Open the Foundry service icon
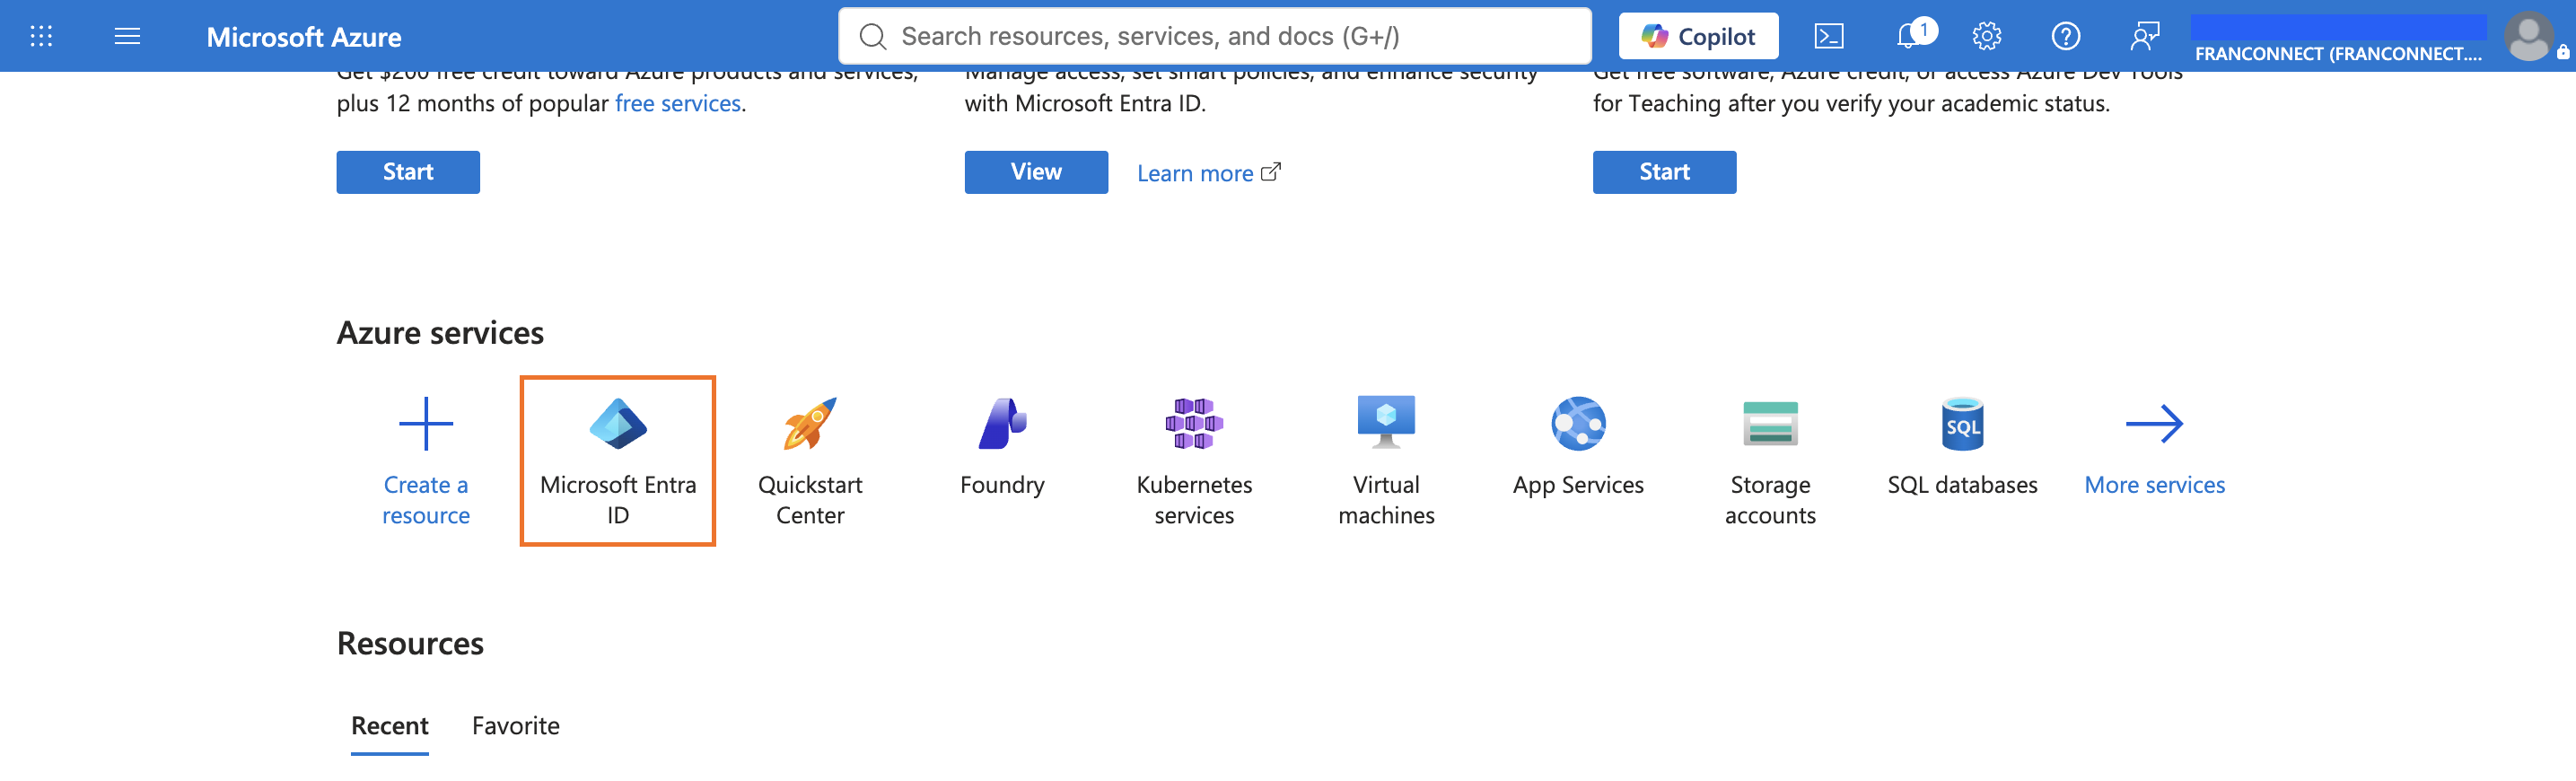2576x781 pixels. 1002,424
